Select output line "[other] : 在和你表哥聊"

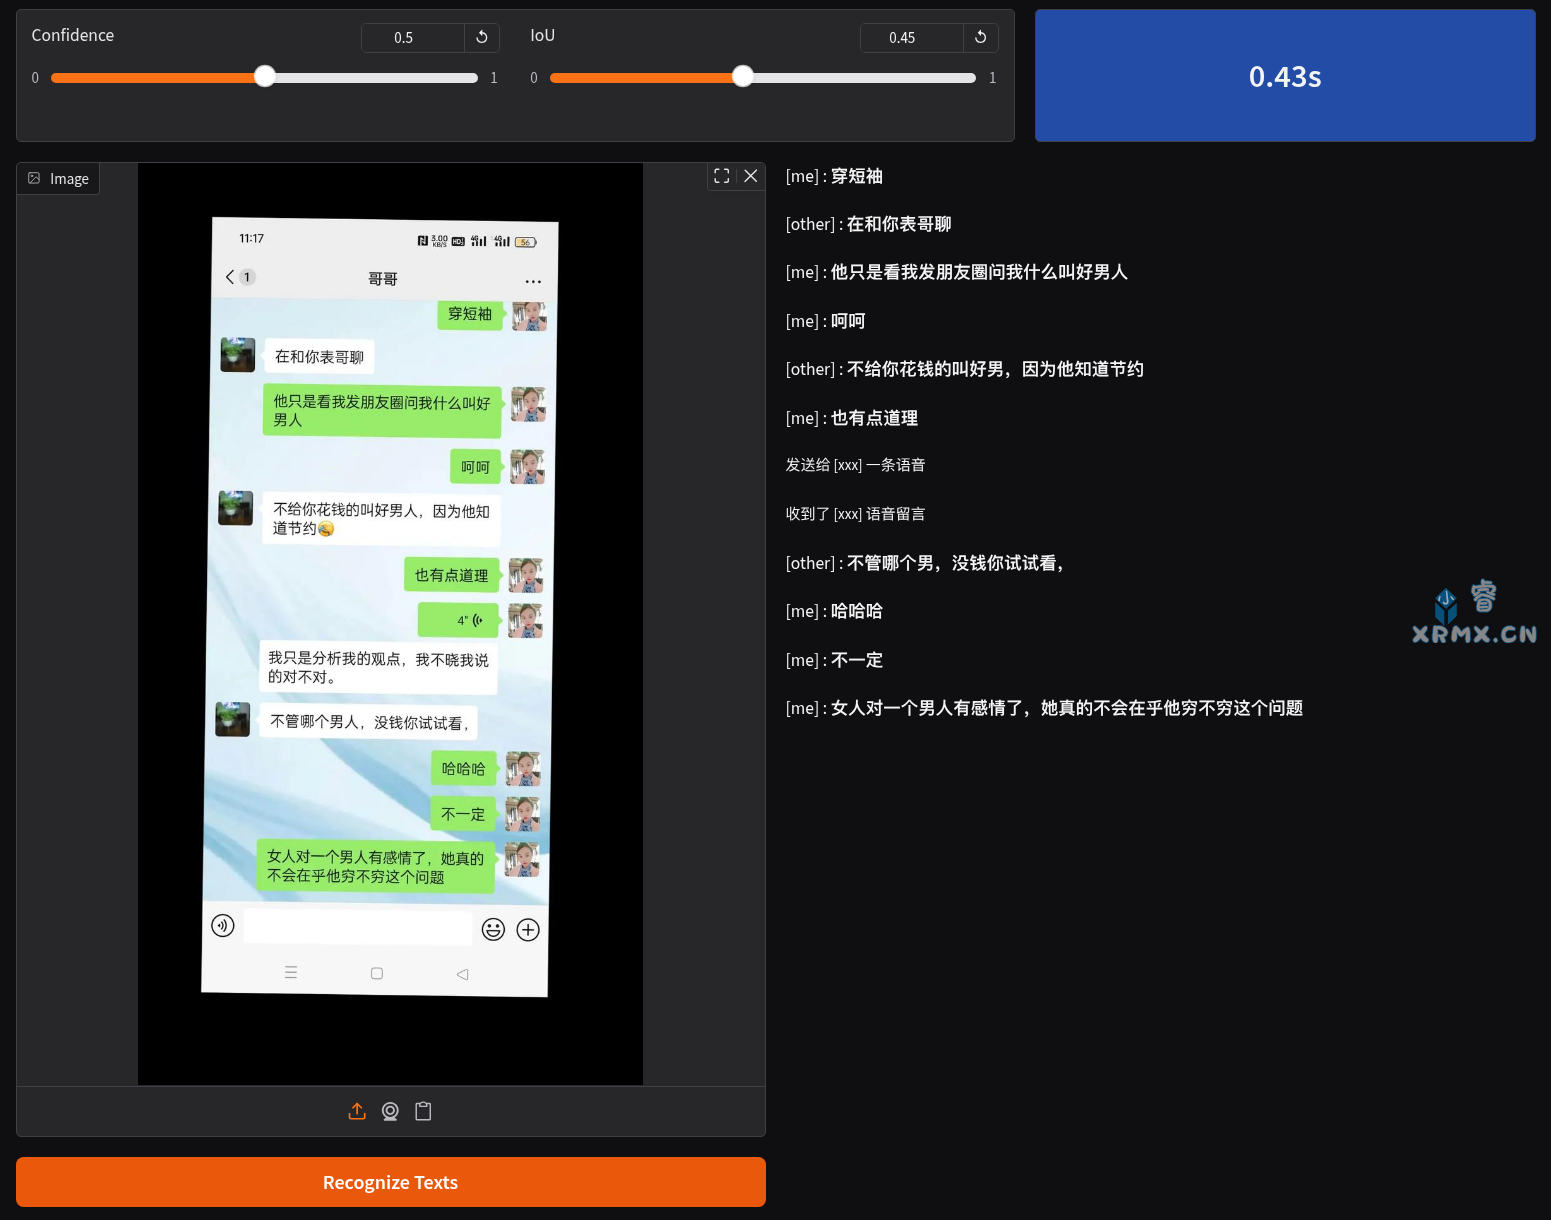(869, 224)
